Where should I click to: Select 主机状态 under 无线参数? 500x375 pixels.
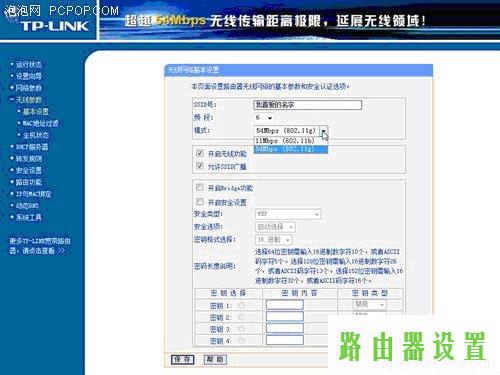coord(36,135)
